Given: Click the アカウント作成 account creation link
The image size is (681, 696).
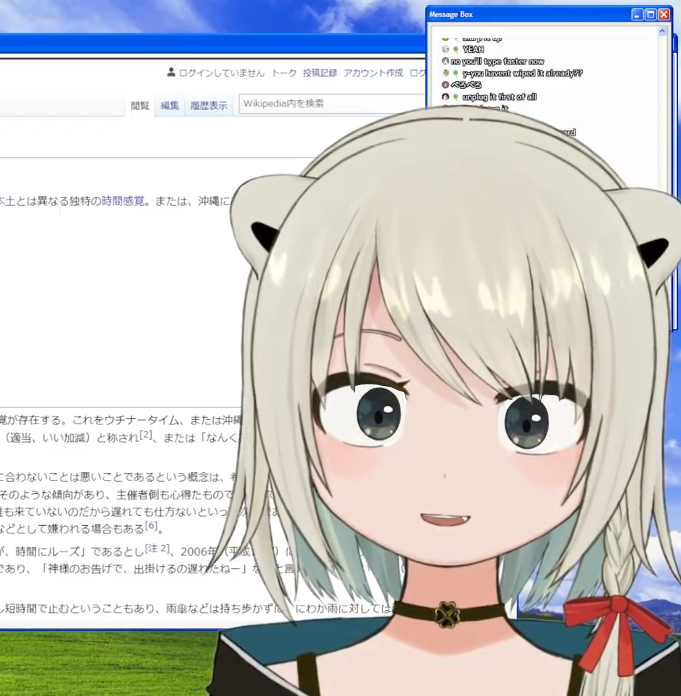Looking at the screenshot, I should [x=373, y=73].
